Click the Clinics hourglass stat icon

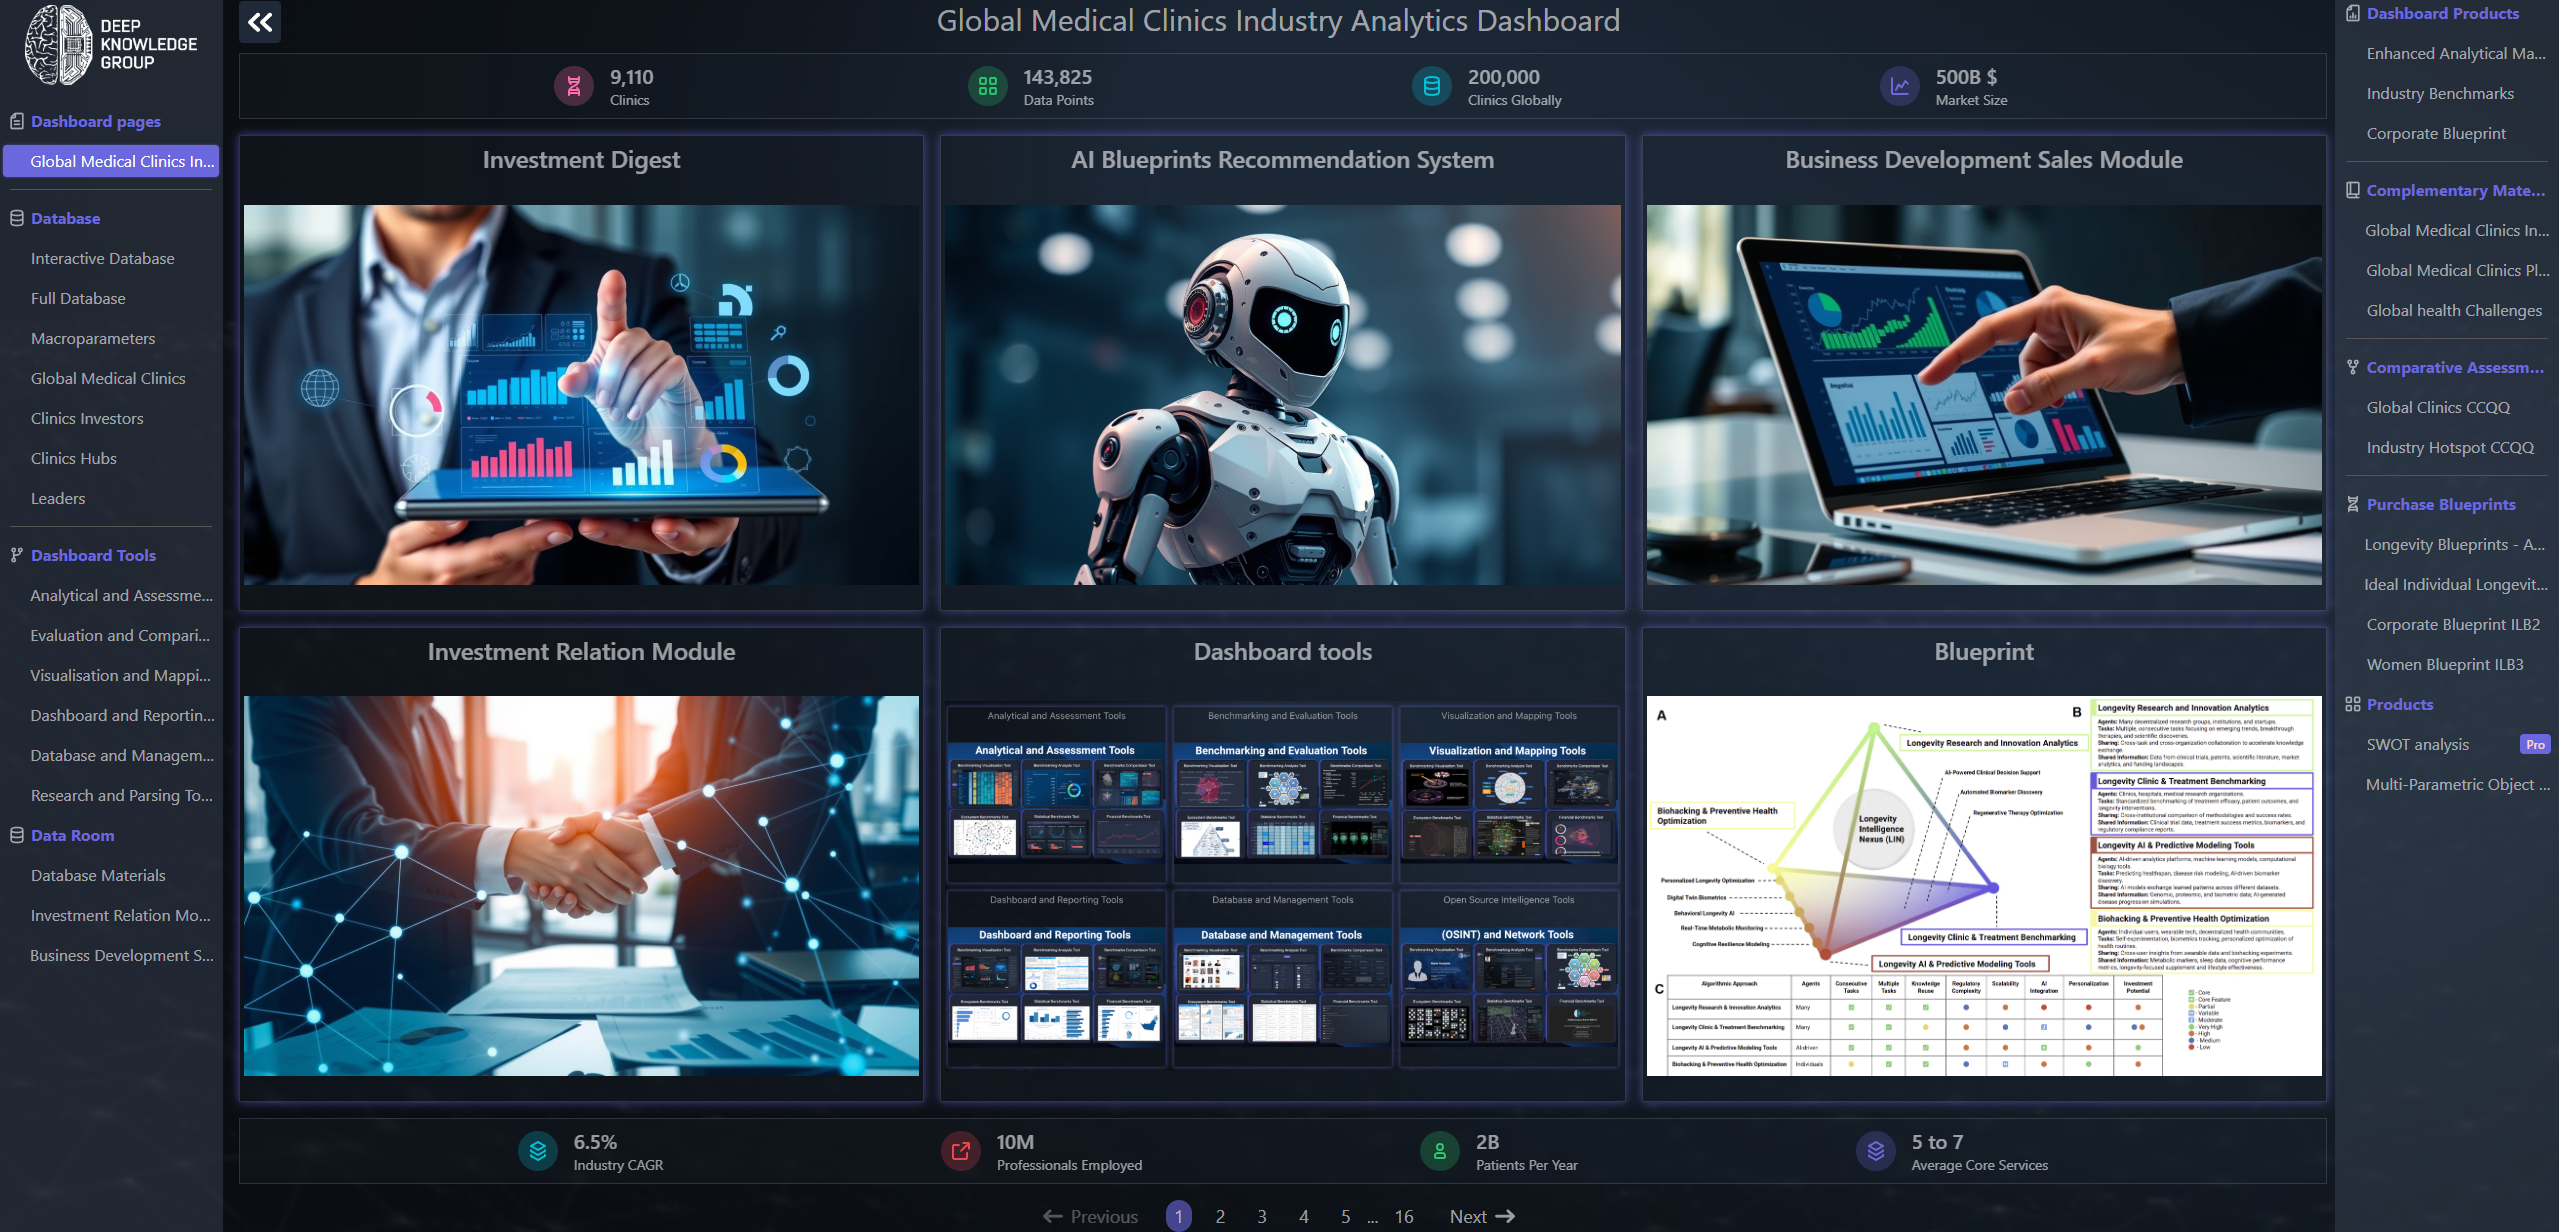coord(574,87)
